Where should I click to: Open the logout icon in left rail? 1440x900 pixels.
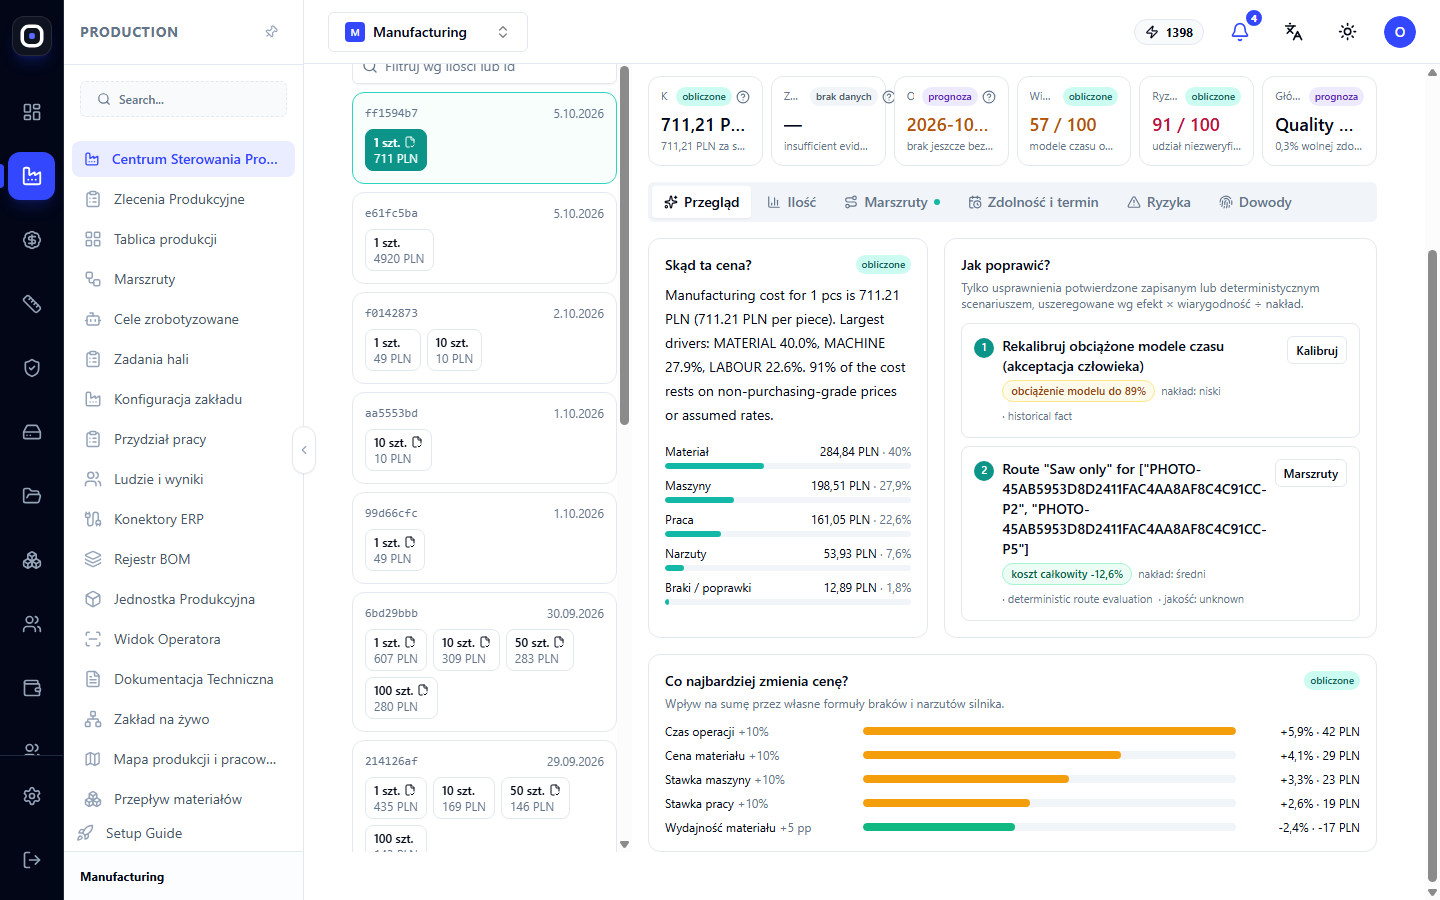[32, 860]
